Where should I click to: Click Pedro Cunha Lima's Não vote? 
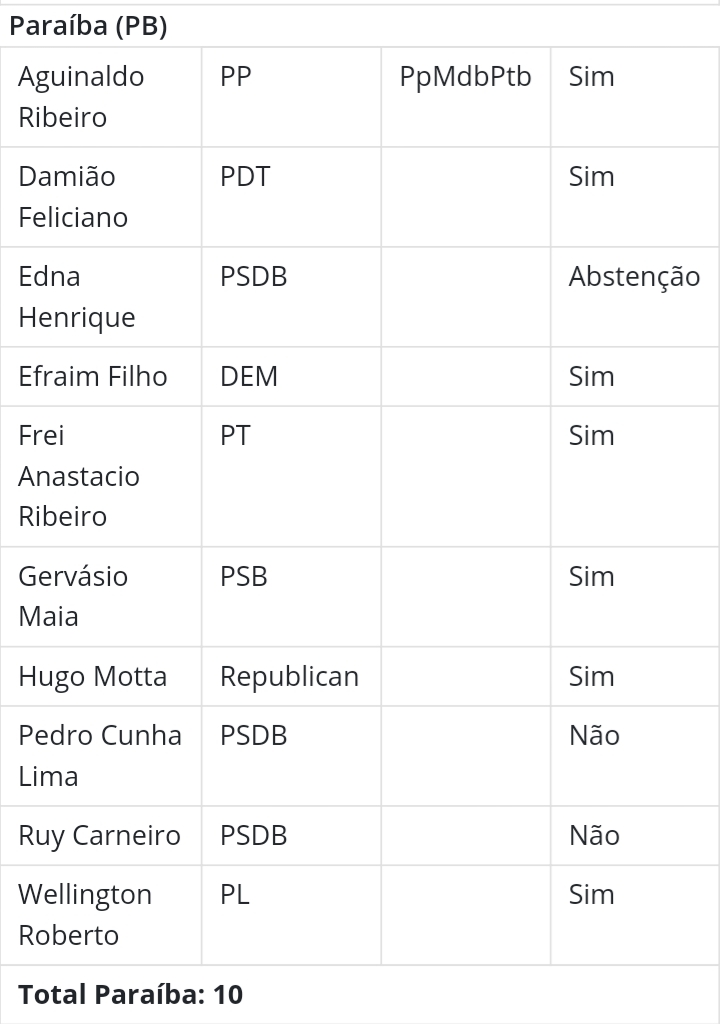point(594,736)
